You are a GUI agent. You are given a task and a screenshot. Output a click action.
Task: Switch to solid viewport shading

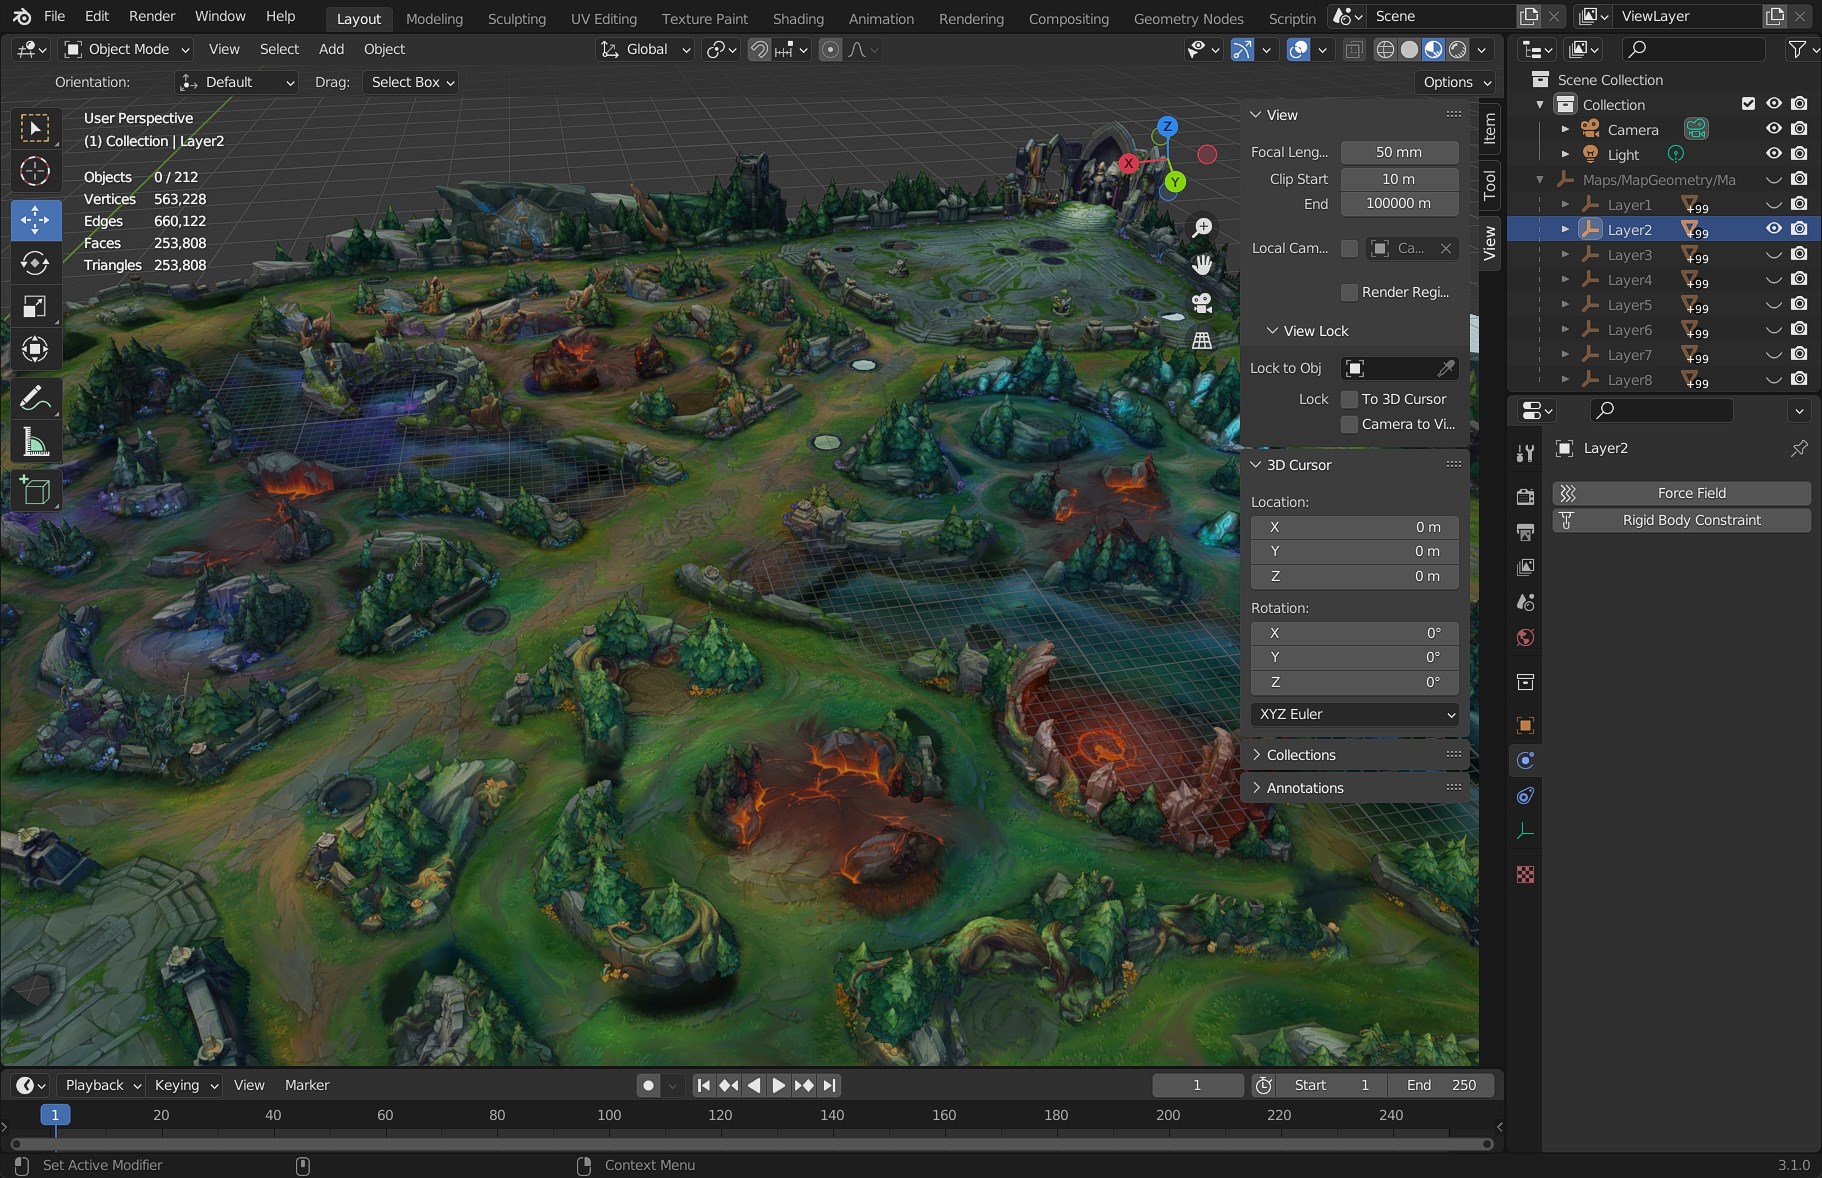1409,49
